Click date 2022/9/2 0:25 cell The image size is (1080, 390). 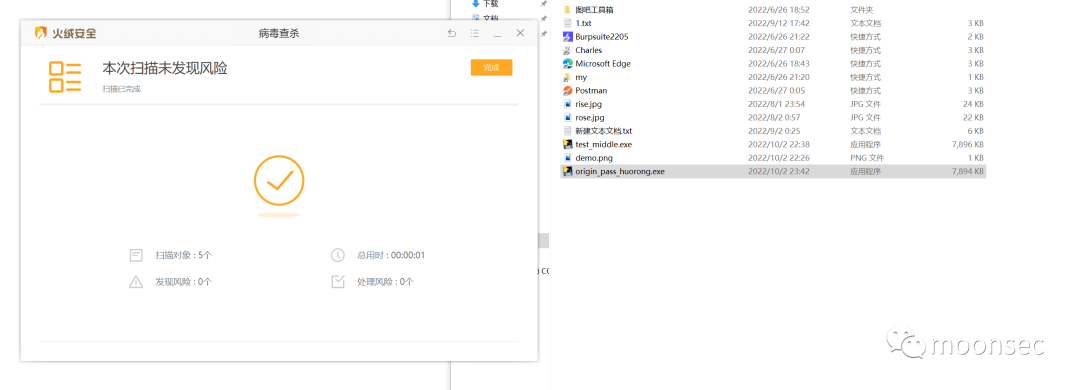(x=774, y=131)
